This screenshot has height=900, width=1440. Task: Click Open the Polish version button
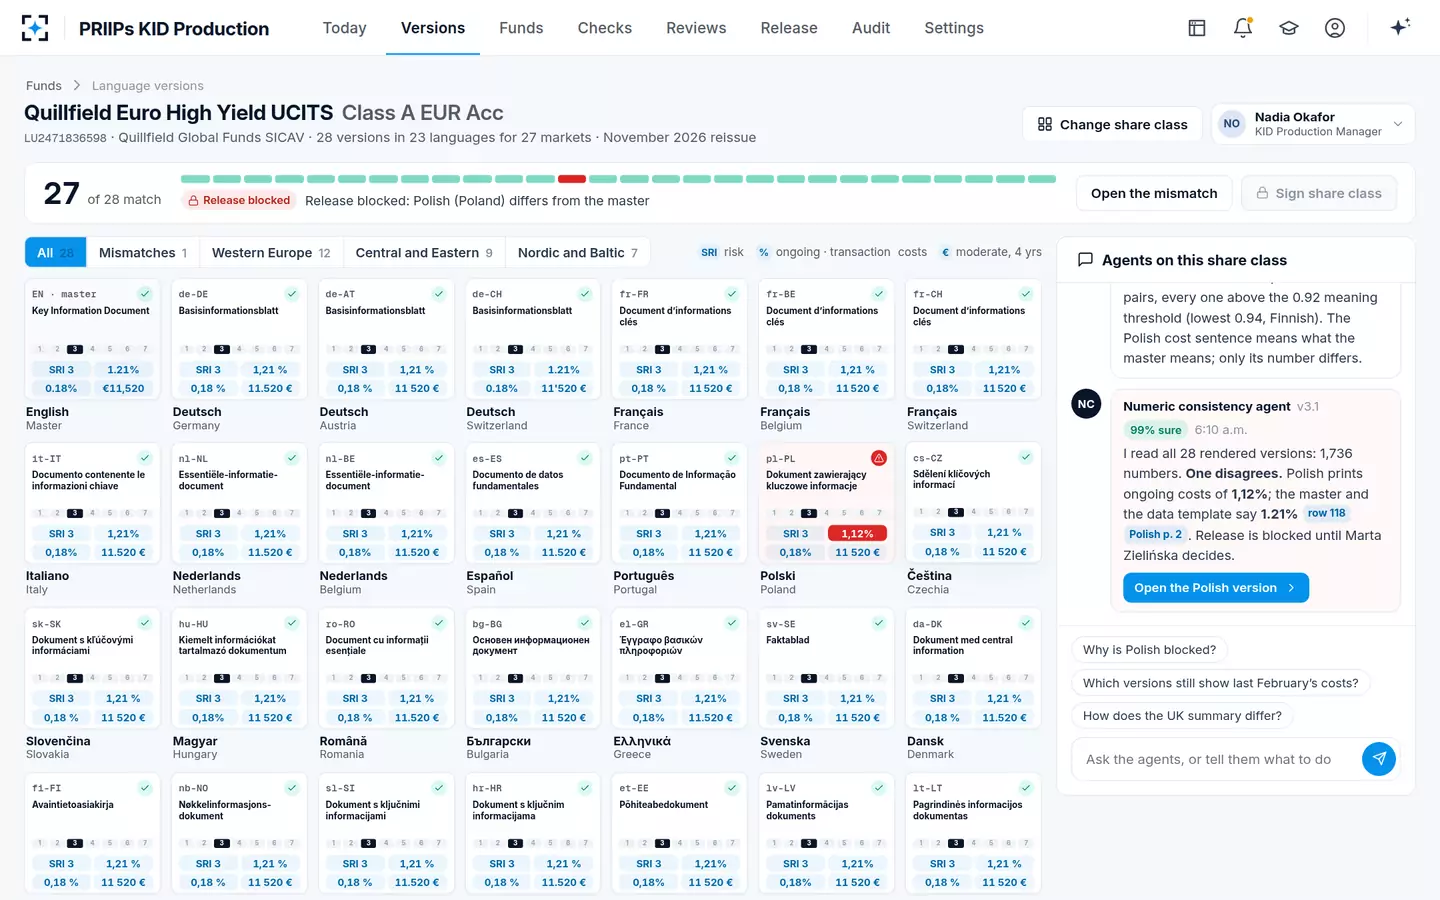(1216, 588)
